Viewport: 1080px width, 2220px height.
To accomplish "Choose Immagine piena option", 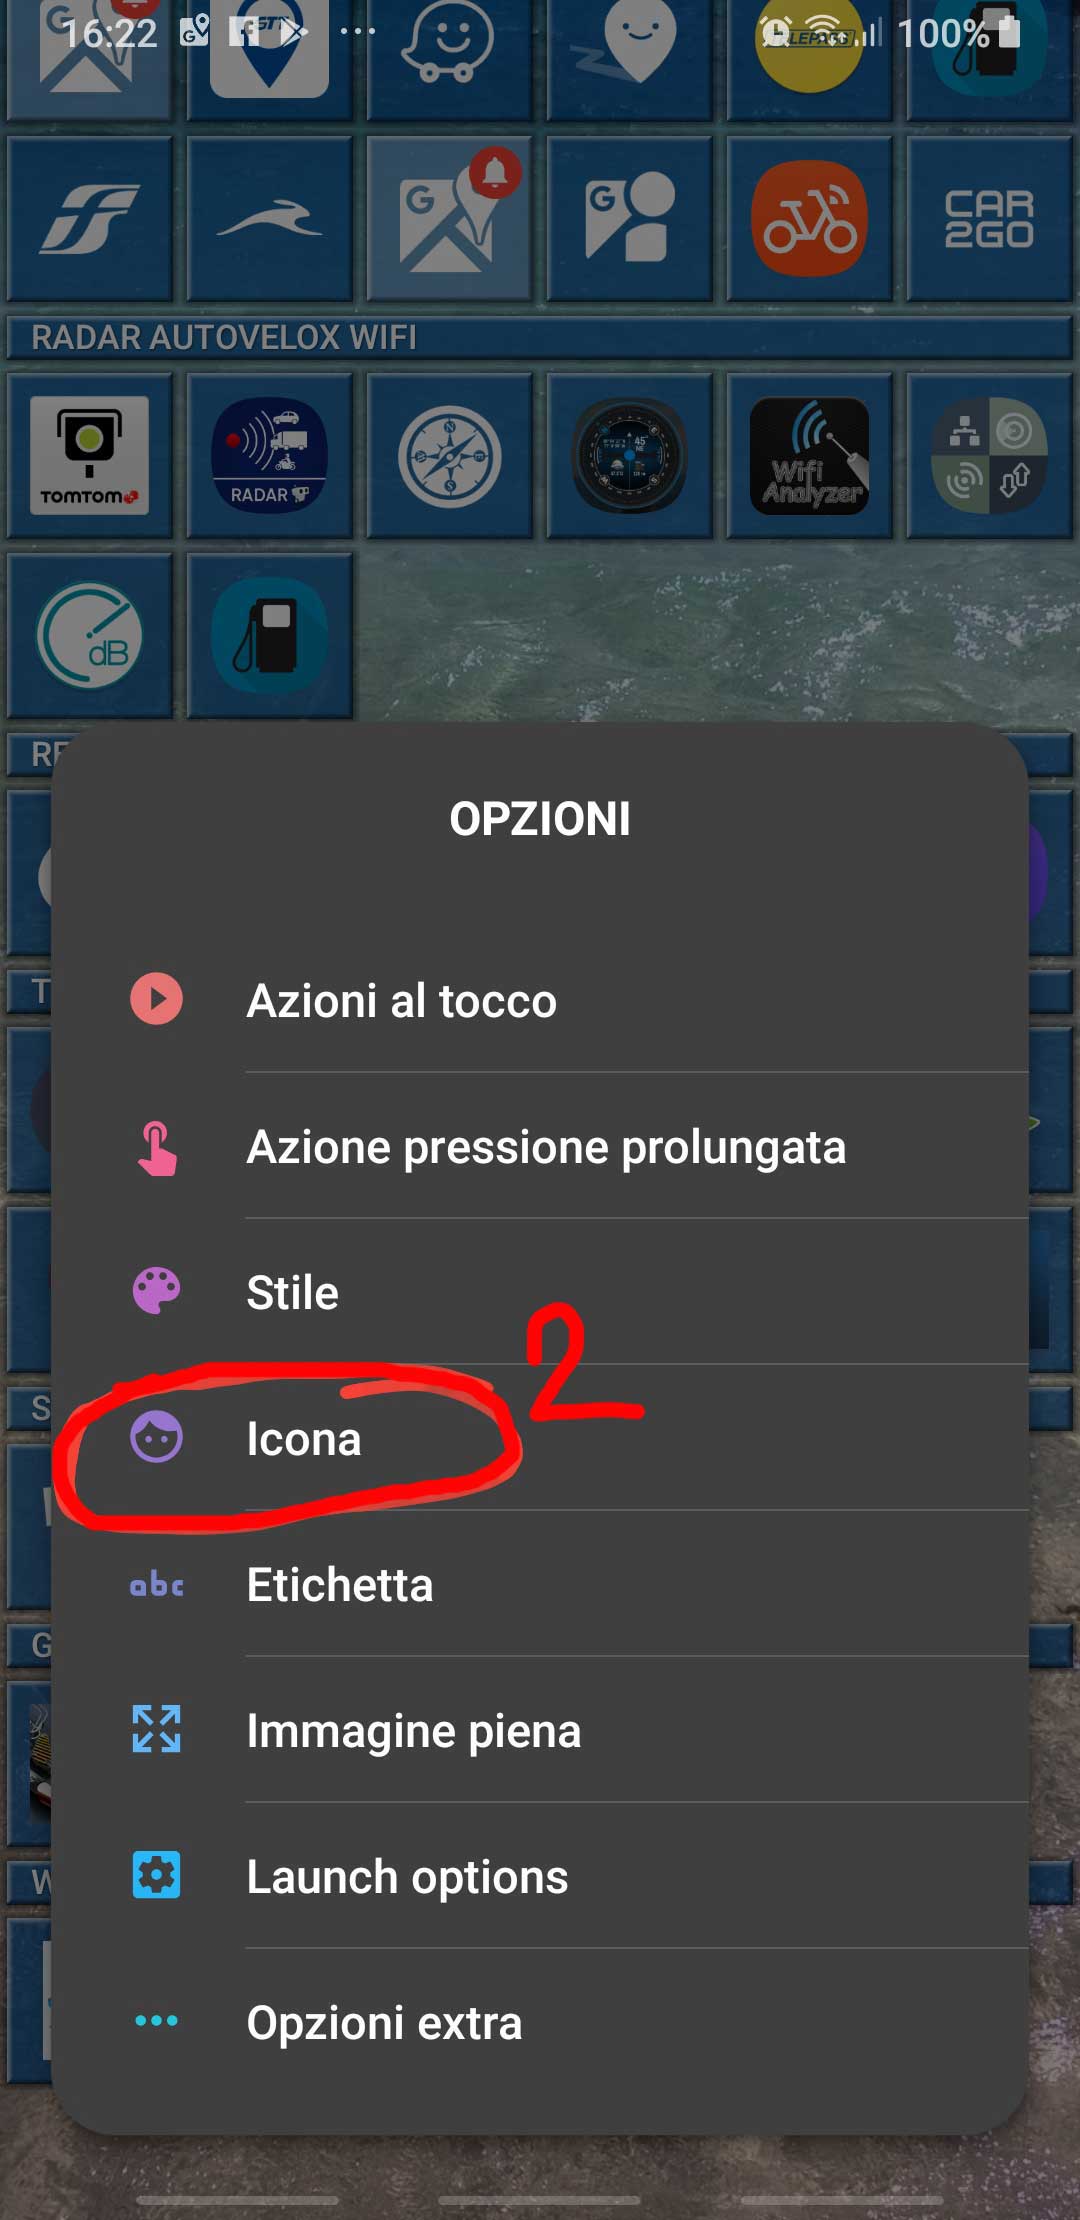I will [540, 1730].
